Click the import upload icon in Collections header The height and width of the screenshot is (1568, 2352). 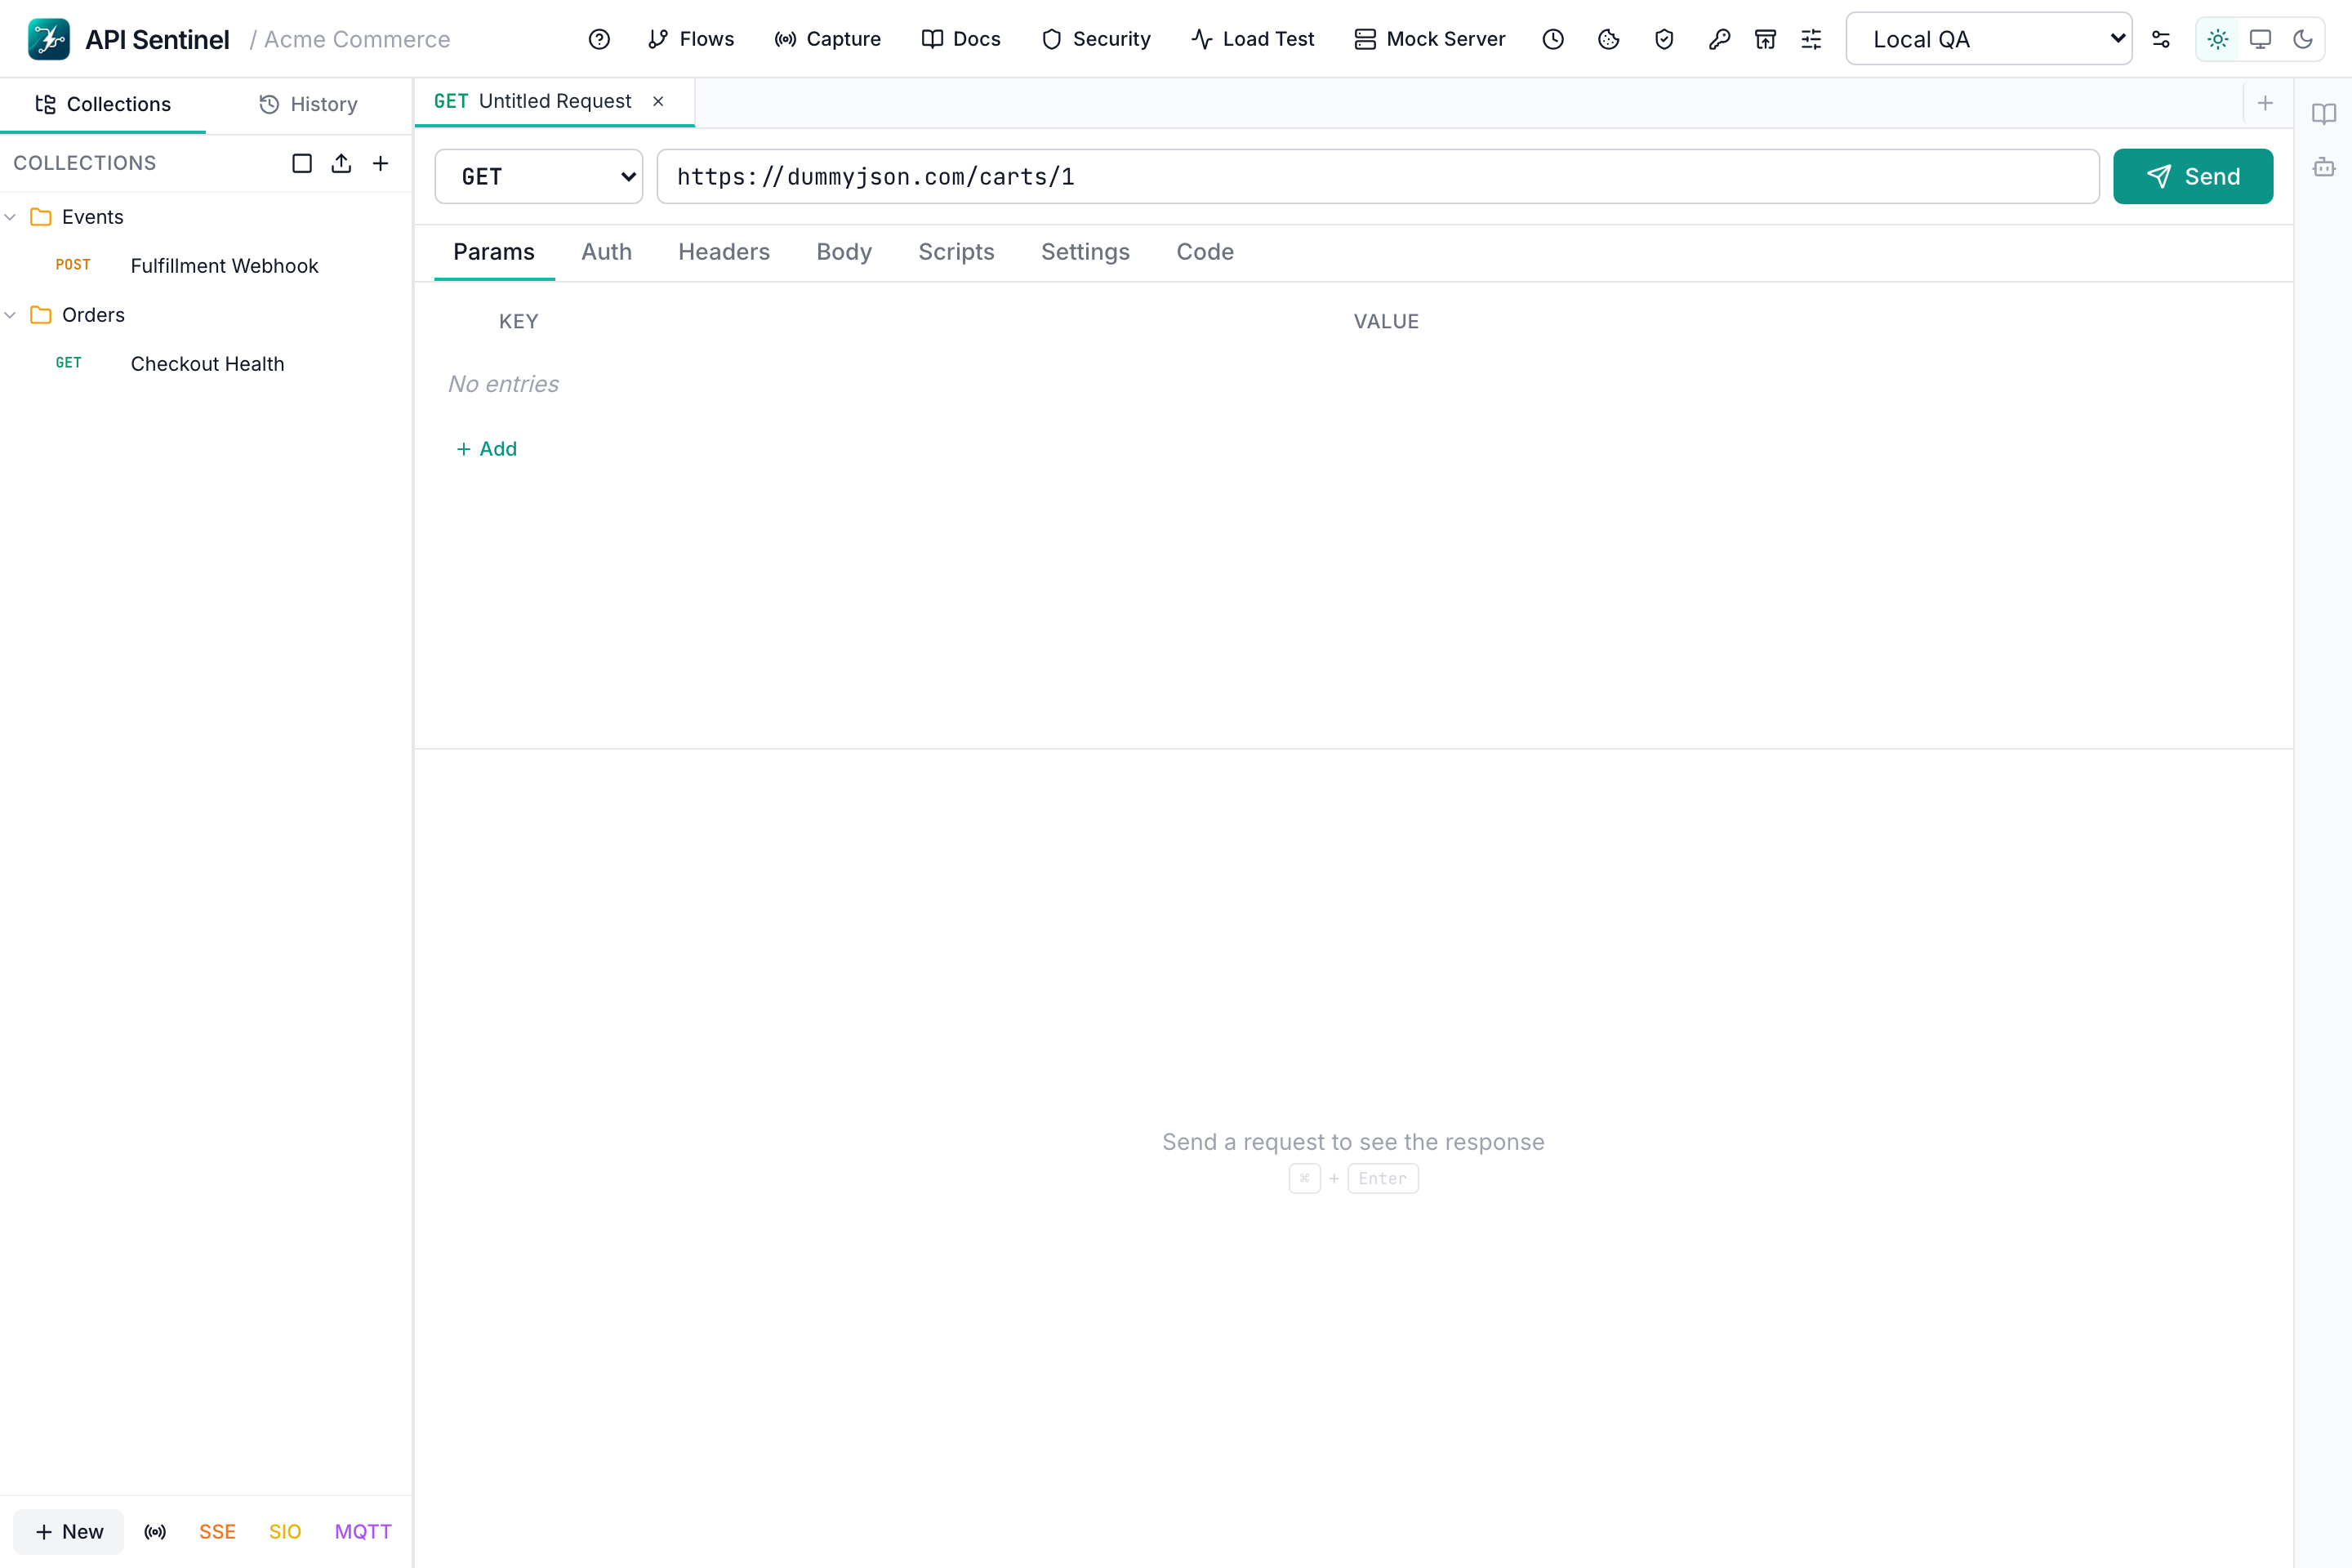341,163
